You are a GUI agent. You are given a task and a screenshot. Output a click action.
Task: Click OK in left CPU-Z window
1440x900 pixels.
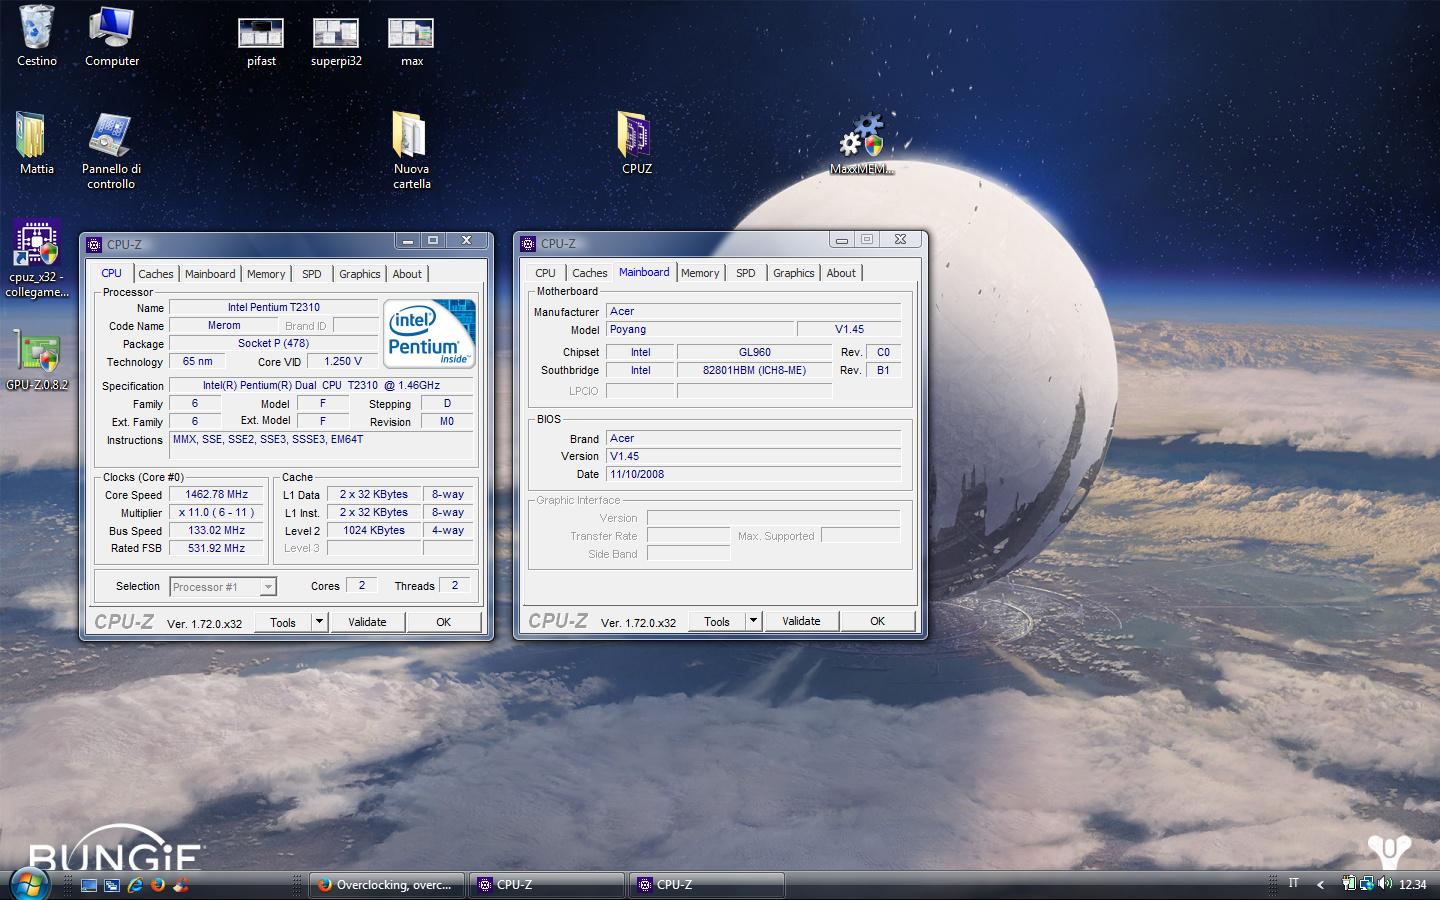[x=443, y=622]
